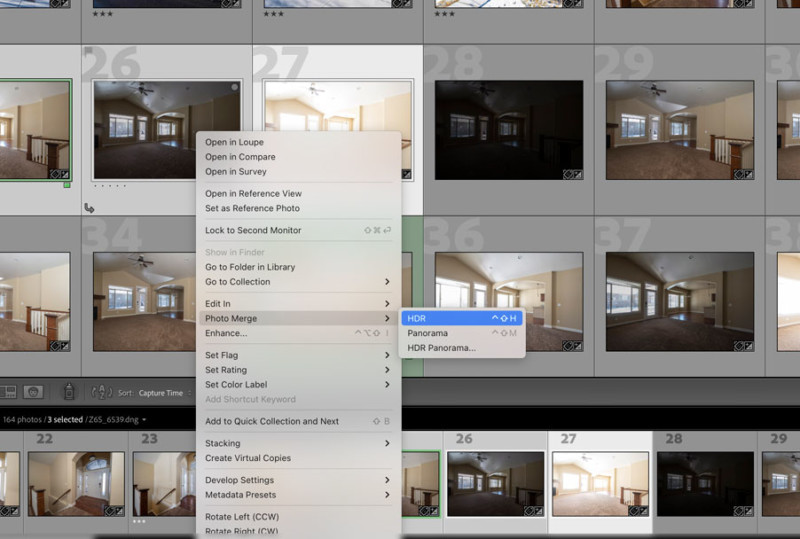800x539 pixels.
Task: Click Open in Loupe menu entry
Action: pos(234,142)
